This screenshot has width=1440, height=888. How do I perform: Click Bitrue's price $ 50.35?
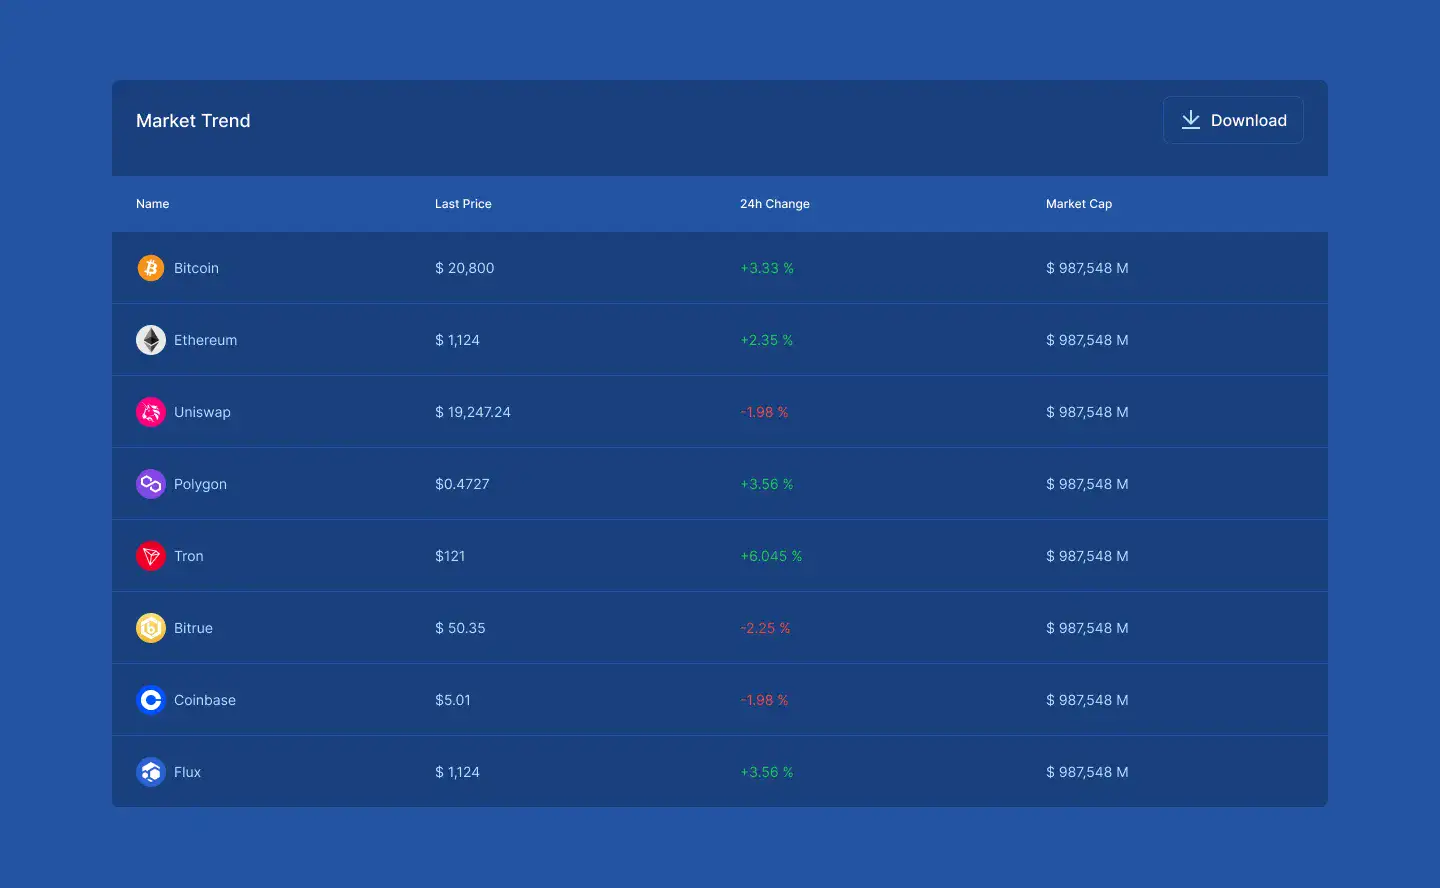460,628
